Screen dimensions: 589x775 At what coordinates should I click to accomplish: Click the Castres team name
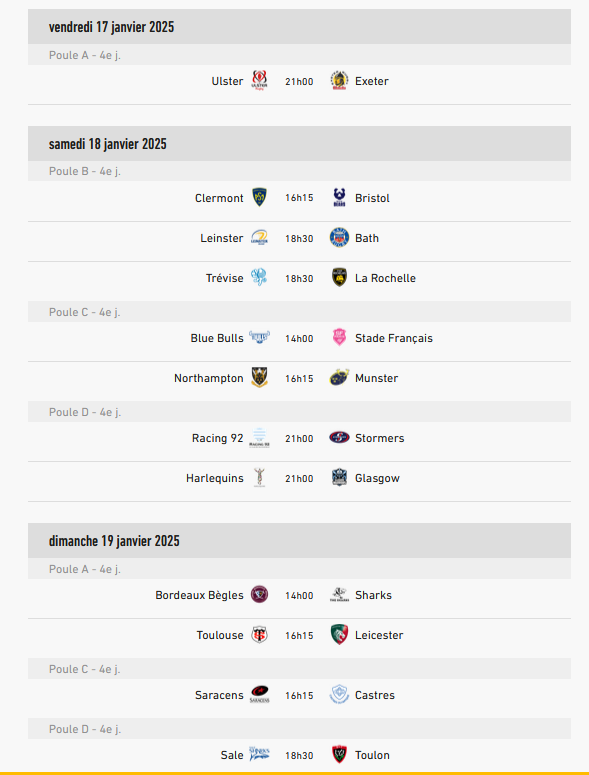click(x=375, y=695)
